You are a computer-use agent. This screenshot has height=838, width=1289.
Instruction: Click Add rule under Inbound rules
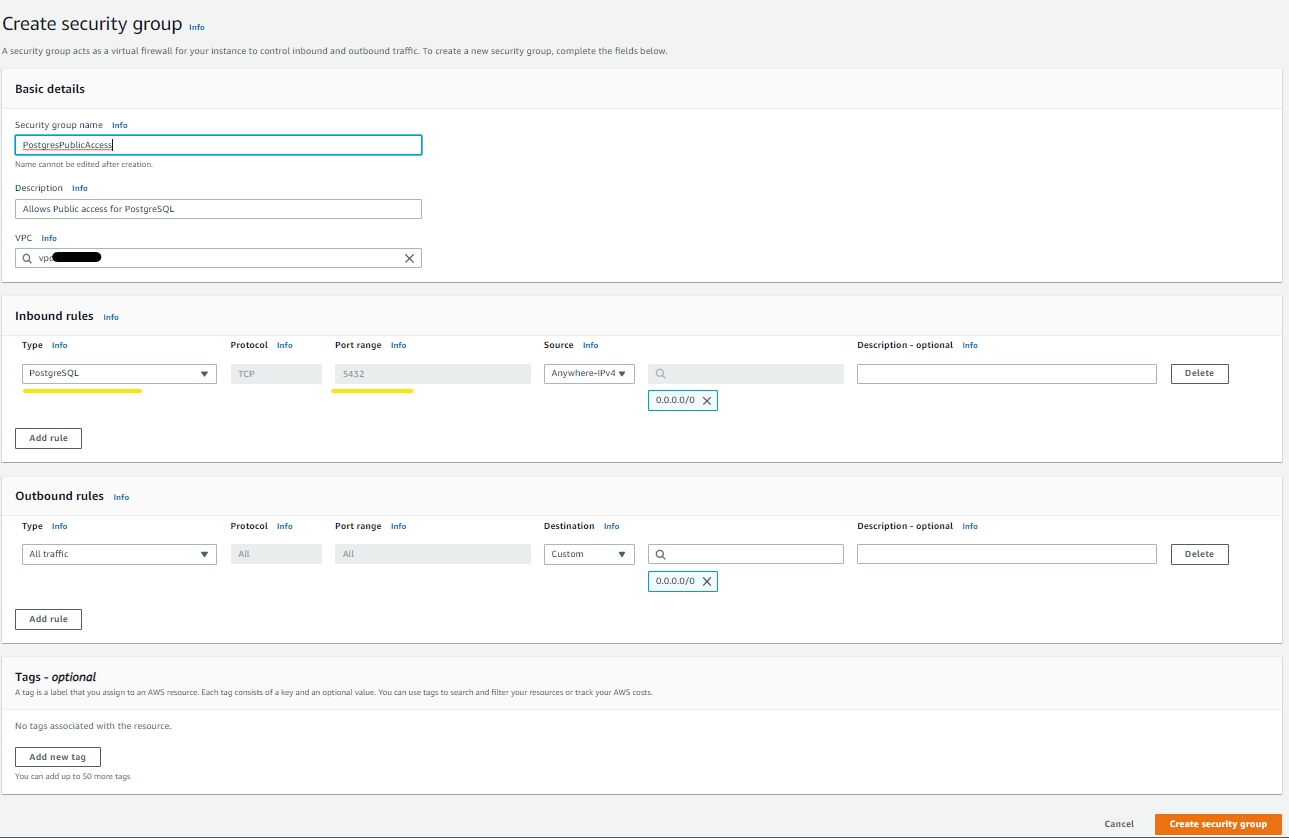pyautogui.click(x=48, y=438)
